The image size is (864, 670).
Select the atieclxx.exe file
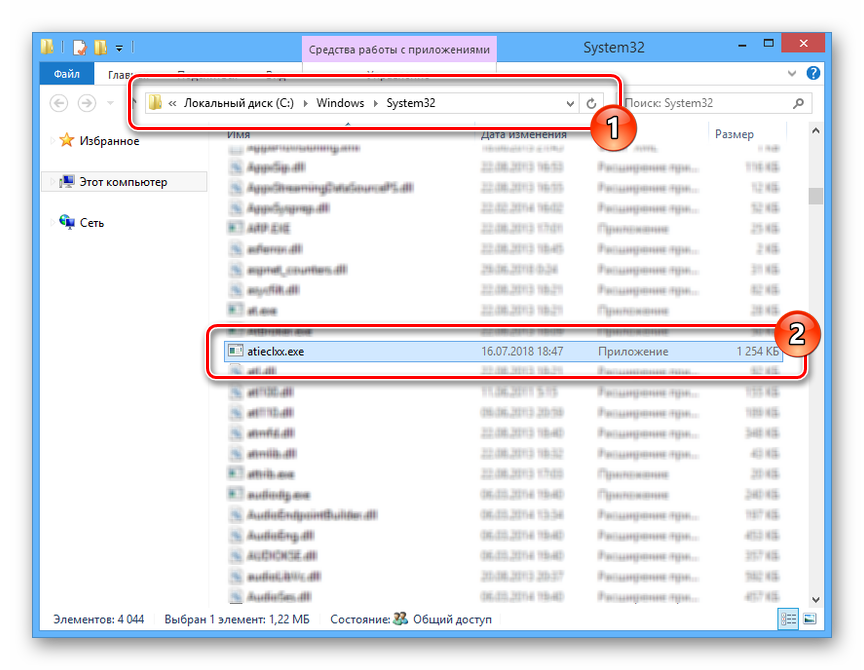[x=275, y=351]
